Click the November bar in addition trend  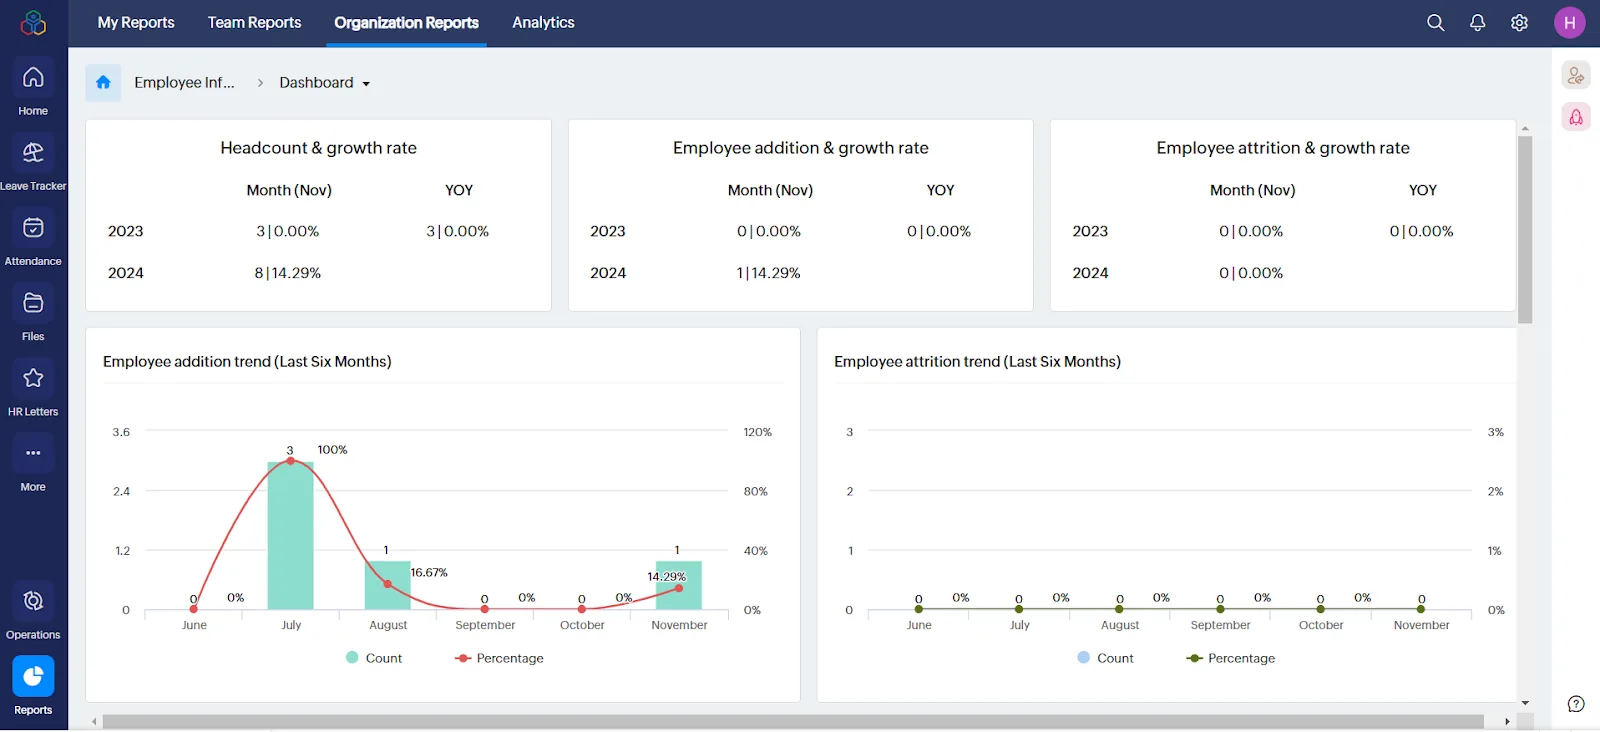coord(679,585)
